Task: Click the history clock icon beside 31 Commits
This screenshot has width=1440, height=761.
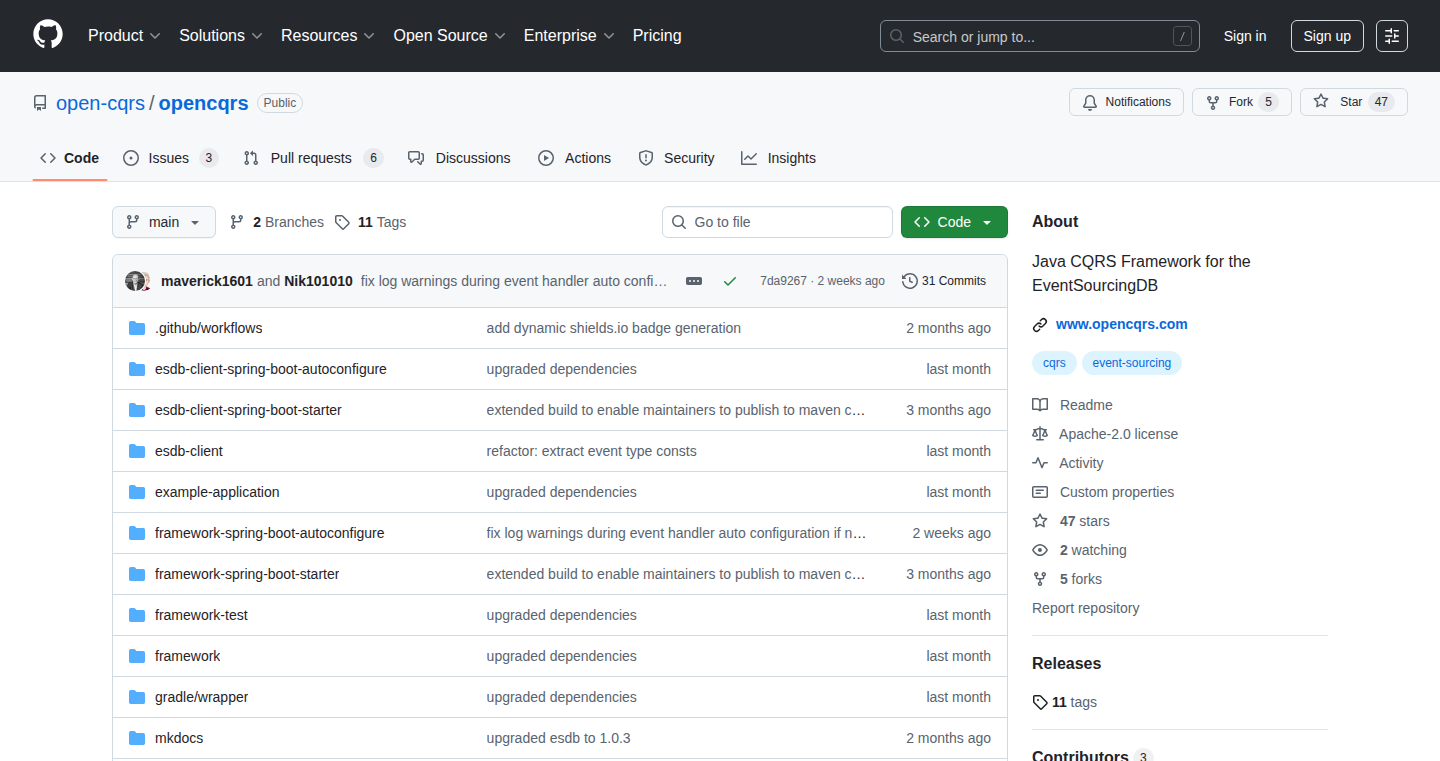Action: pyautogui.click(x=910, y=281)
